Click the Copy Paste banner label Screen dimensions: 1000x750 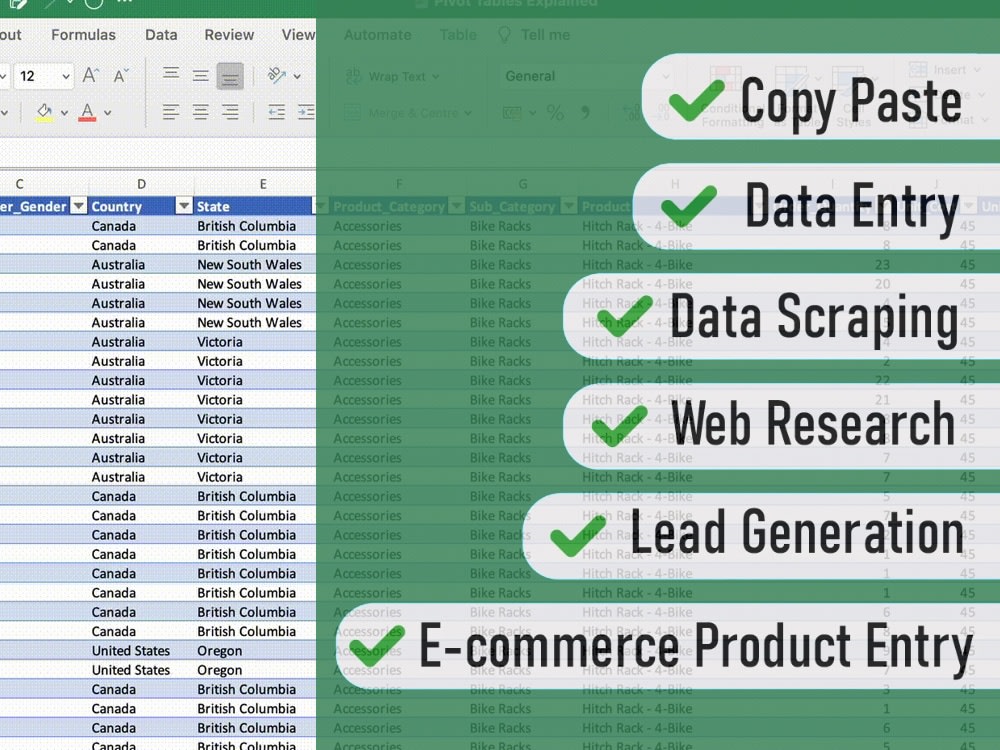[851, 101]
